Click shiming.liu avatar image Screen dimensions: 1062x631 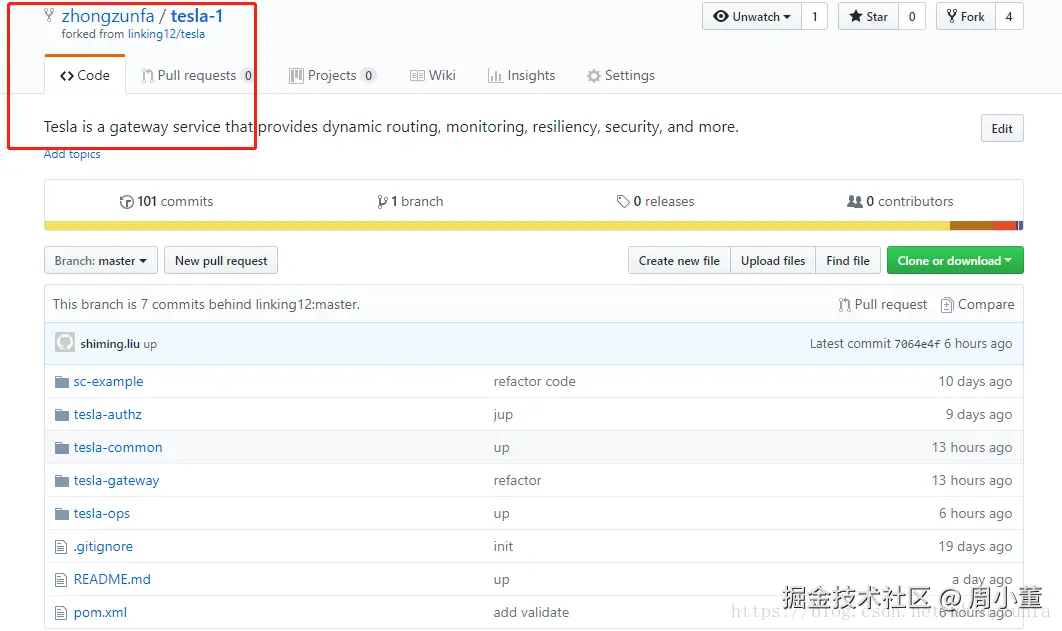(x=65, y=343)
